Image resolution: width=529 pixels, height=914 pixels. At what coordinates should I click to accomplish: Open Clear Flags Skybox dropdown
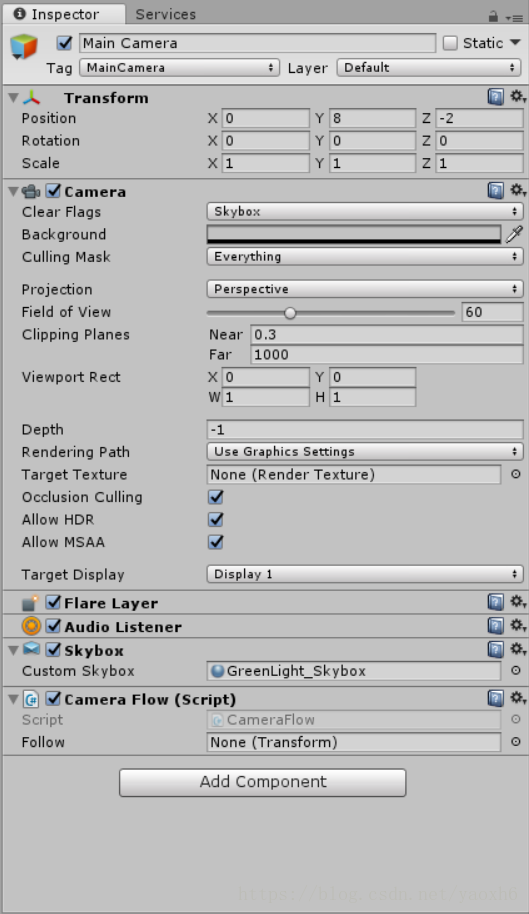(365, 212)
